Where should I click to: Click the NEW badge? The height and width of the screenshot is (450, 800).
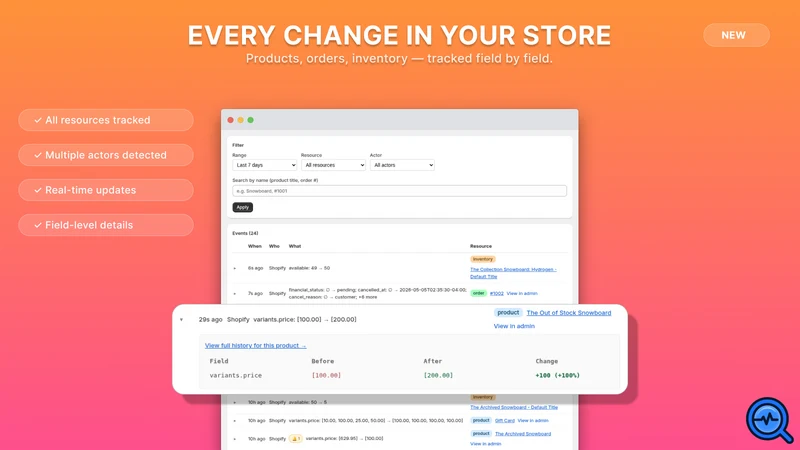coord(736,35)
